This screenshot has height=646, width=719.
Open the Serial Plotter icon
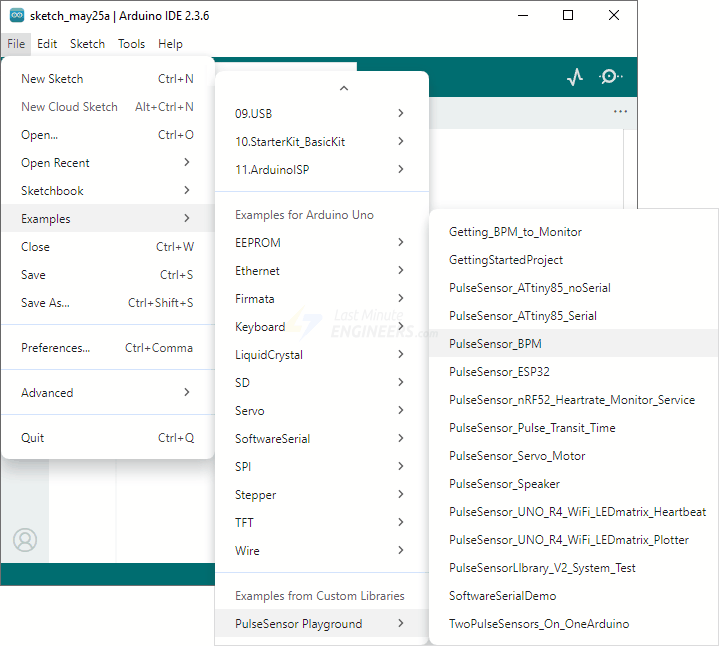[574, 77]
